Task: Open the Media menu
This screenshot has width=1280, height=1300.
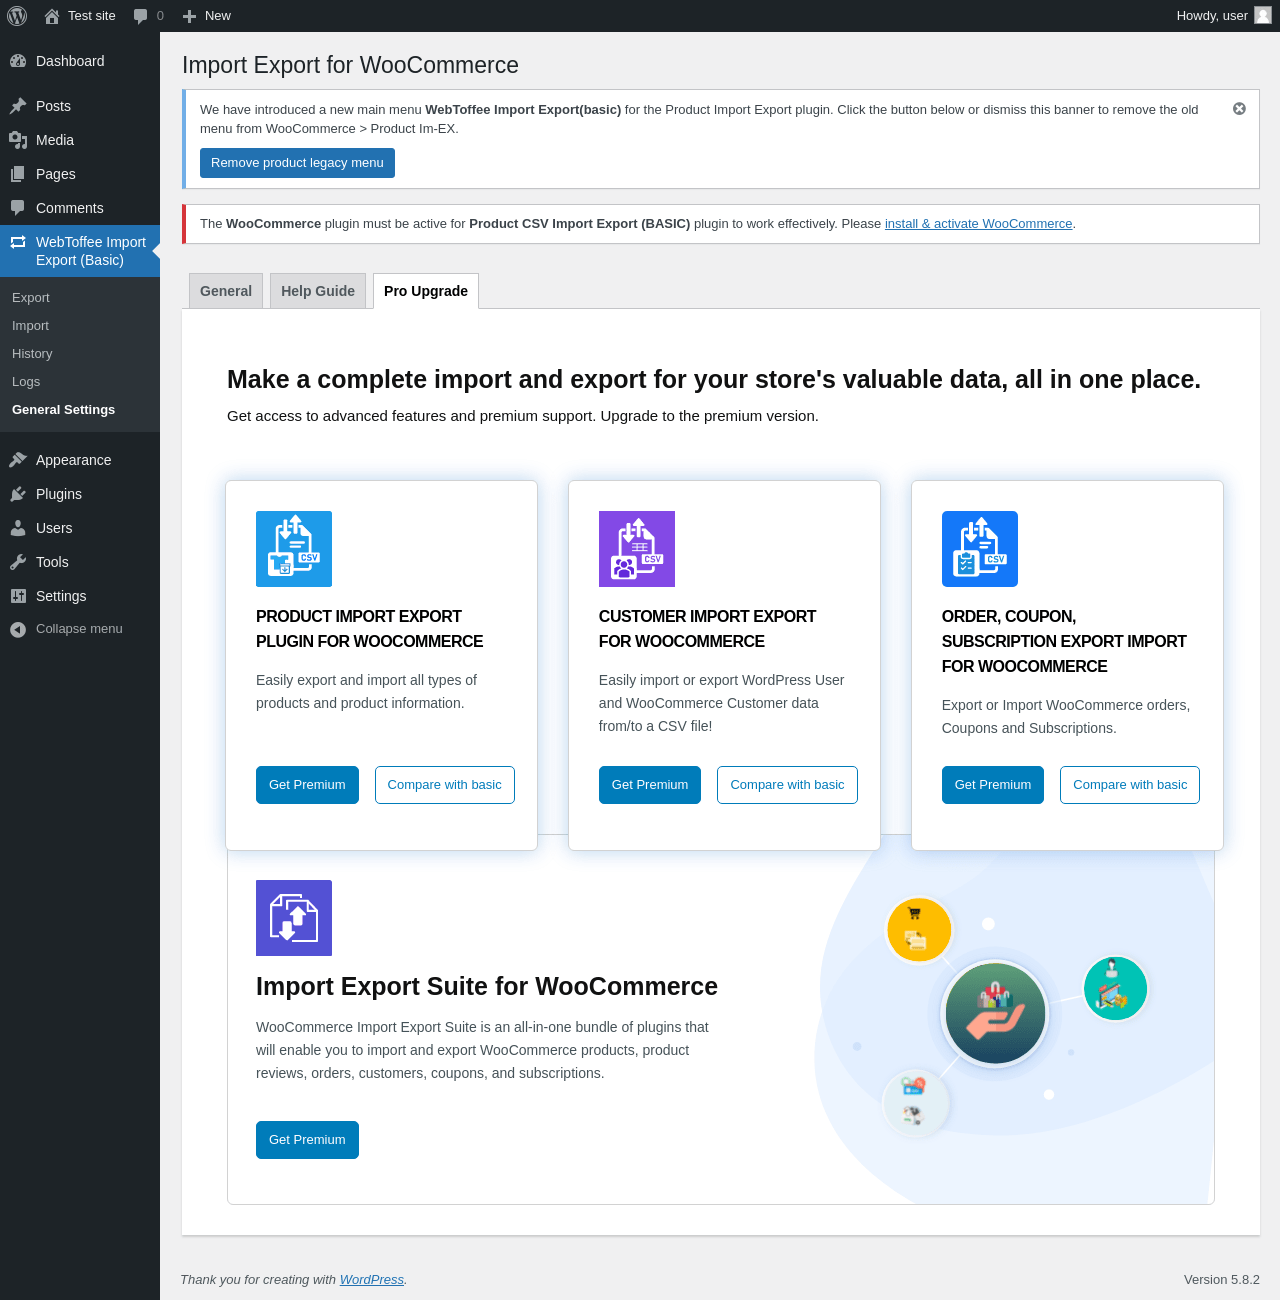Action: 80,140
